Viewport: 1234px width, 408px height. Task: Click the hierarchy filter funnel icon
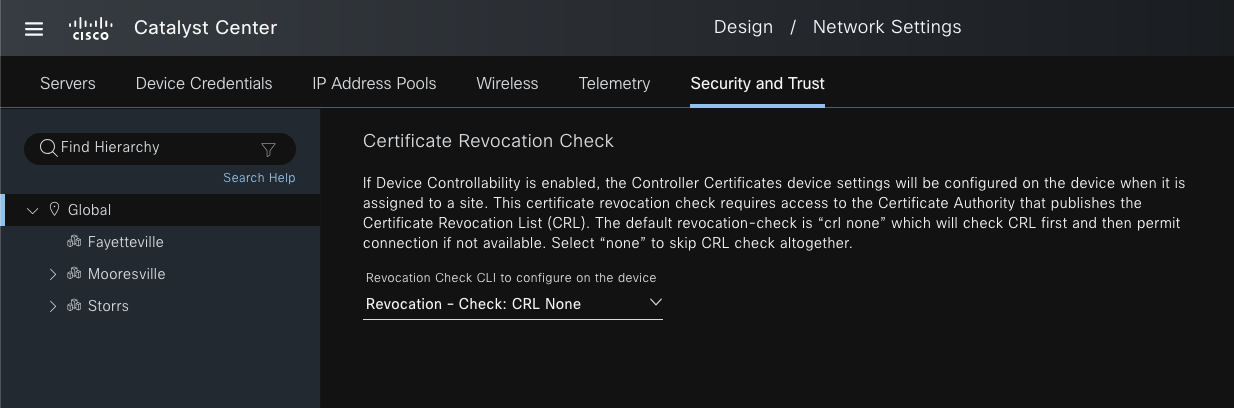point(268,149)
